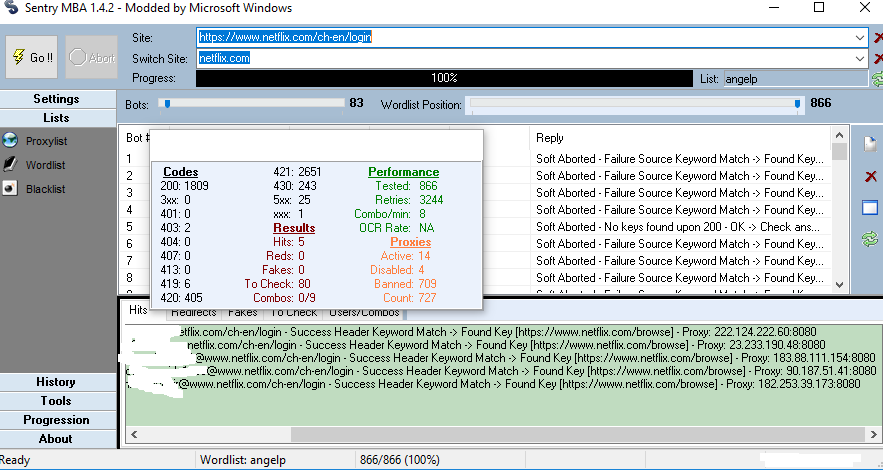Open the Wordlist pen icon
The width and height of the screenshot is (883, 470).
(x=11, y=164)
